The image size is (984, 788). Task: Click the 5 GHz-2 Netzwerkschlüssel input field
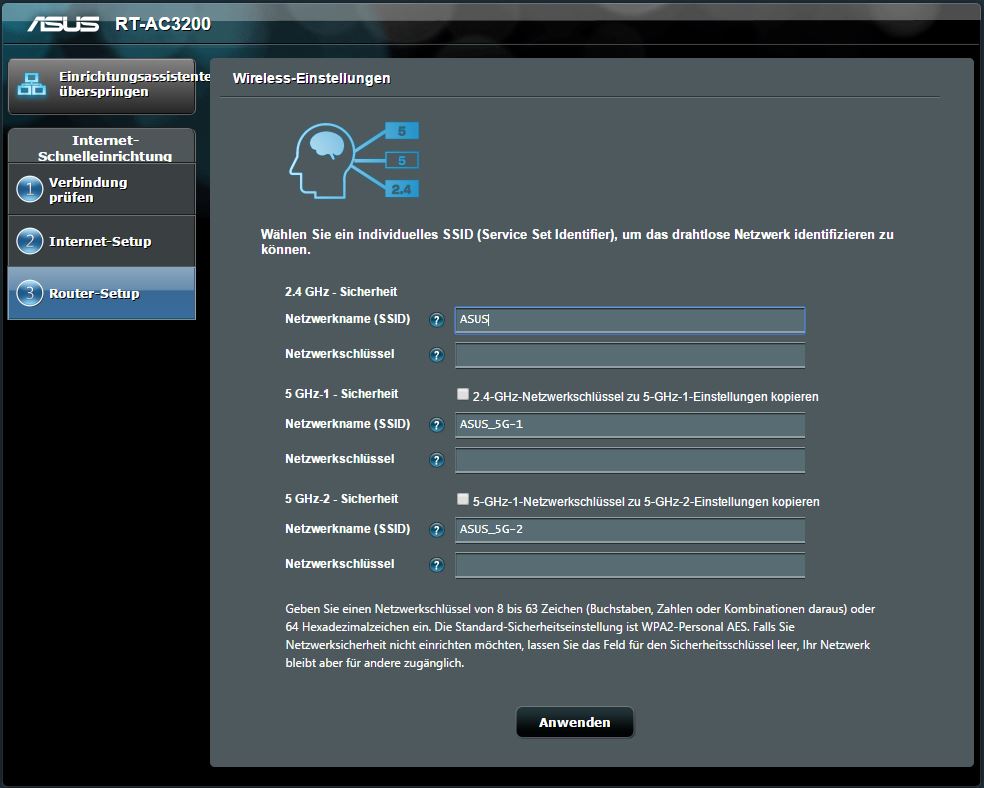(629, 565)
